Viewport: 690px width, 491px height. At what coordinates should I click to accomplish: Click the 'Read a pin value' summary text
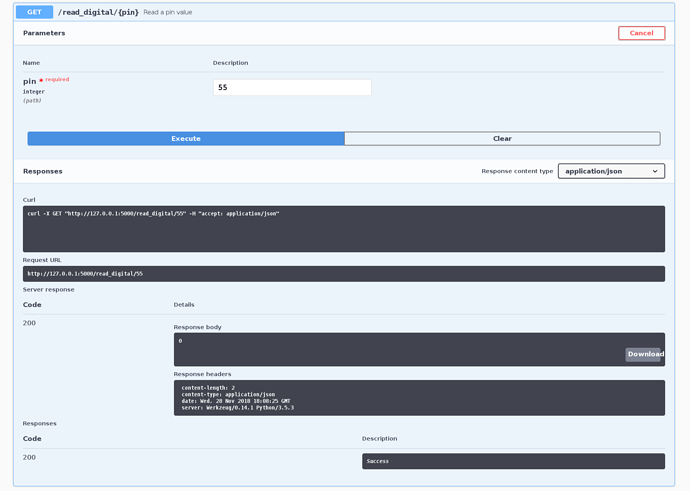tap(168, 12)
